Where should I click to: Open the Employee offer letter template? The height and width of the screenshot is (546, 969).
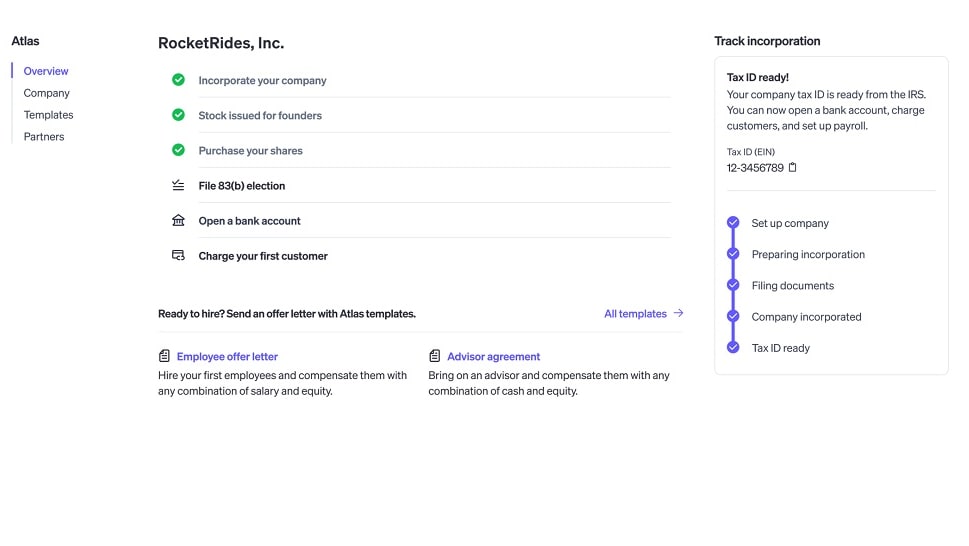[227, 356]
